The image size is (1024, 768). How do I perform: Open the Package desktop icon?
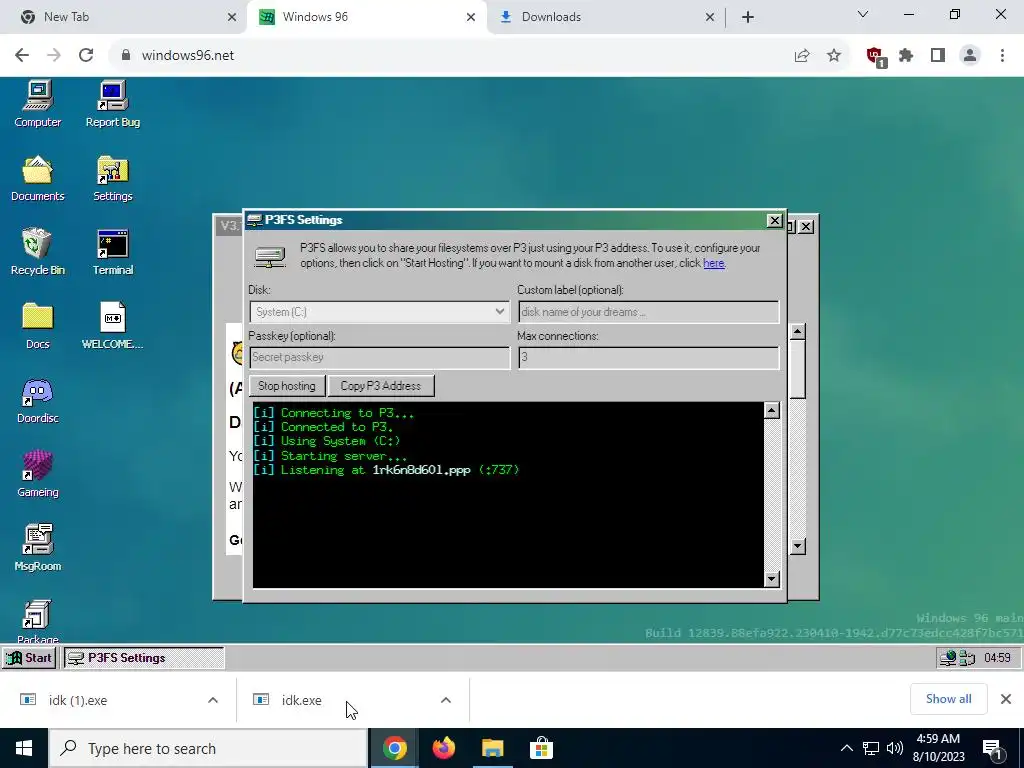[37, 620]
